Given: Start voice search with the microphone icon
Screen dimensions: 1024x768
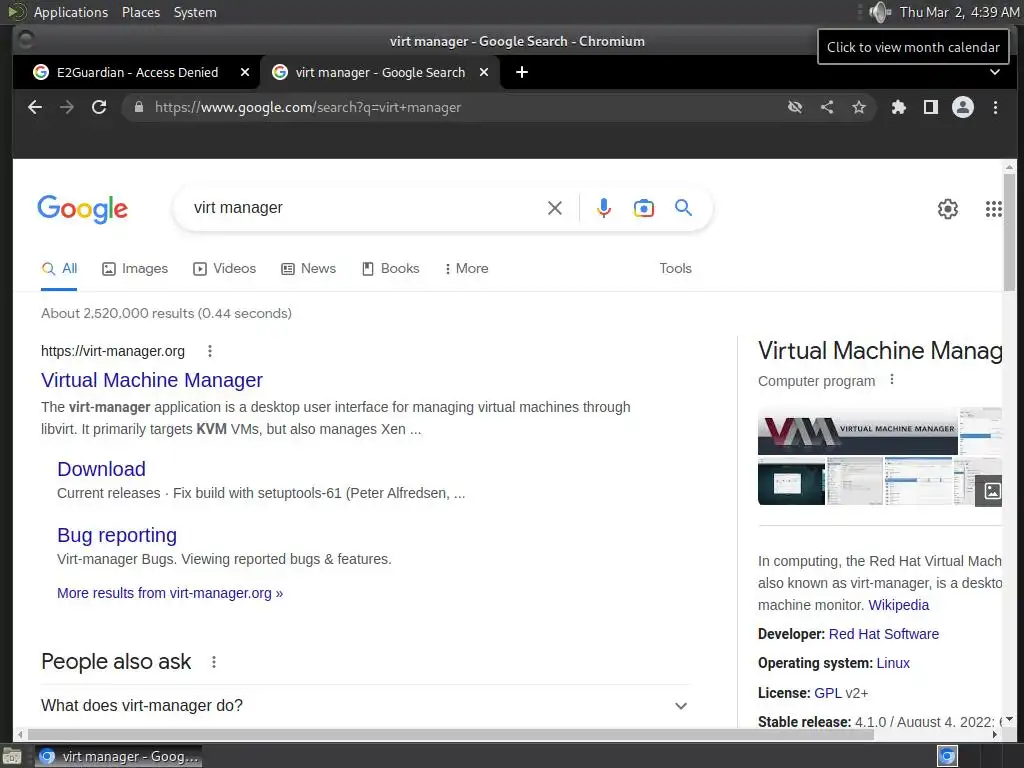Looking at the screenshot, I should [x=604, y=208].
